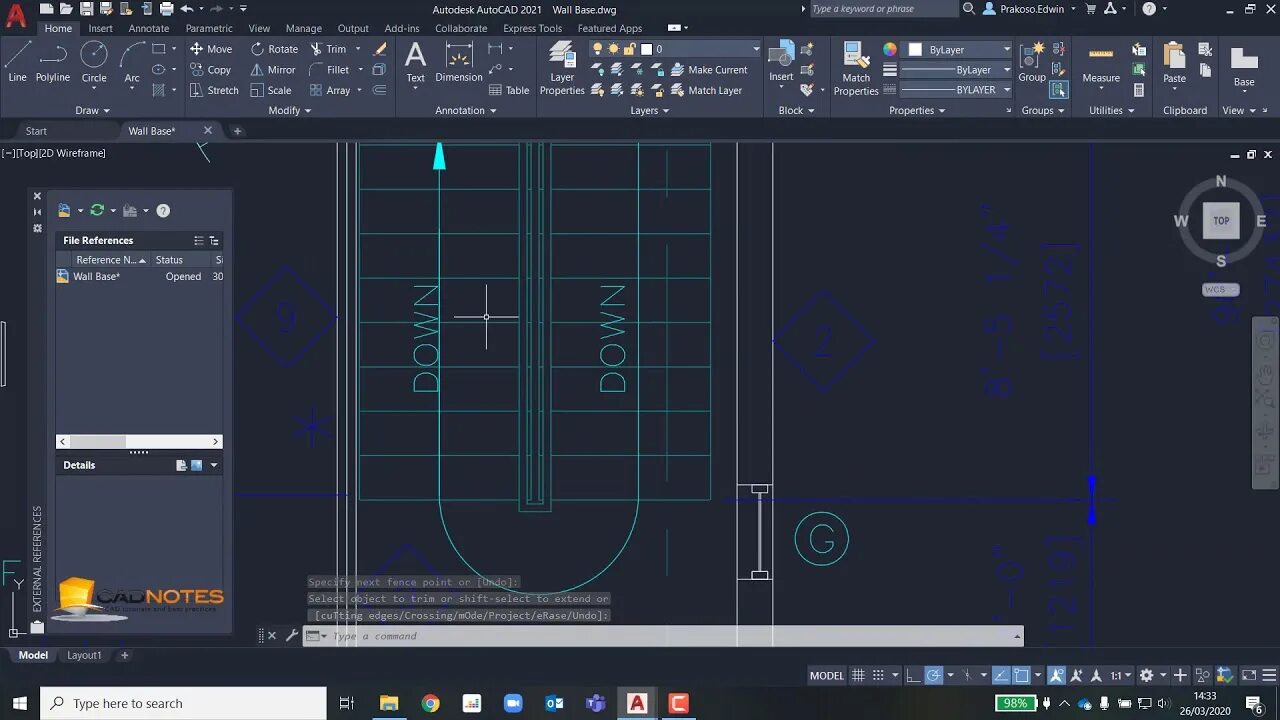This screenshot has height=720, width=1280.
Task: Activate the Scale command
Action: coord(271,90)
